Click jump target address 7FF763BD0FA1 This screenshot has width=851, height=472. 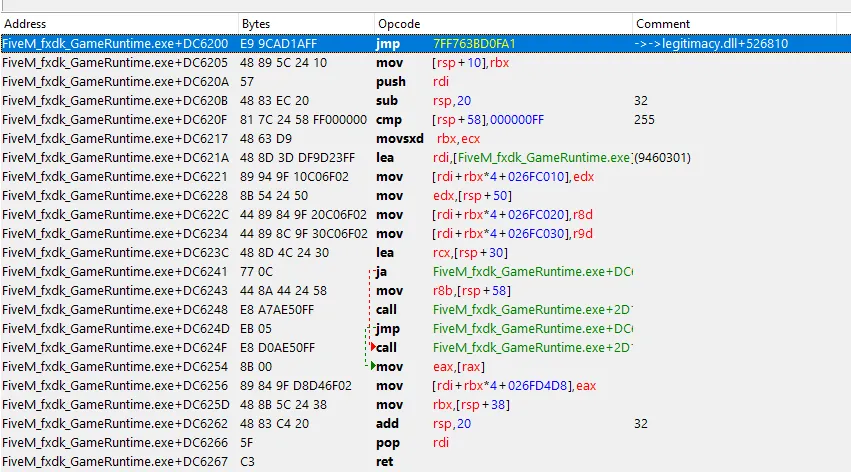point(474,43)
